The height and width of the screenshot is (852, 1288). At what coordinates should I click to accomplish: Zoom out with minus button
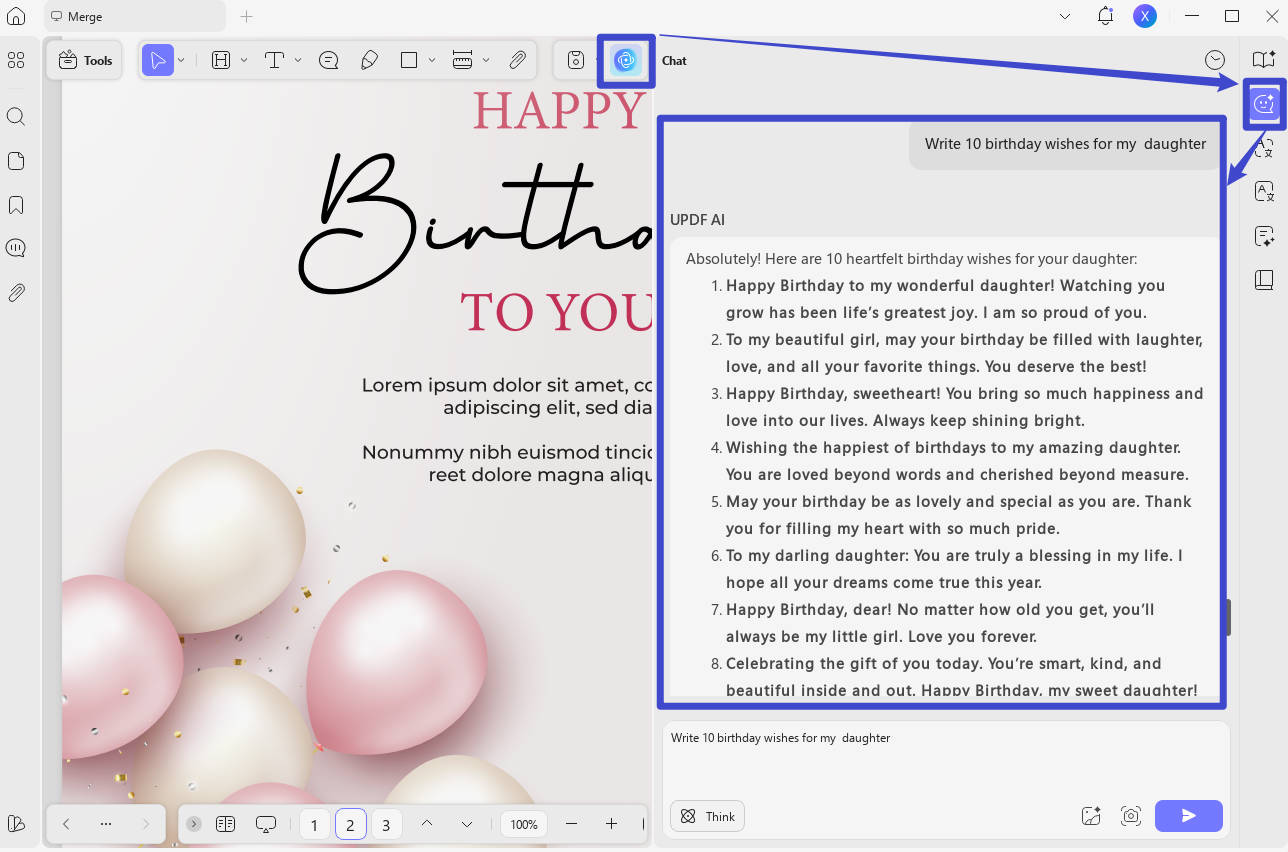571,824
